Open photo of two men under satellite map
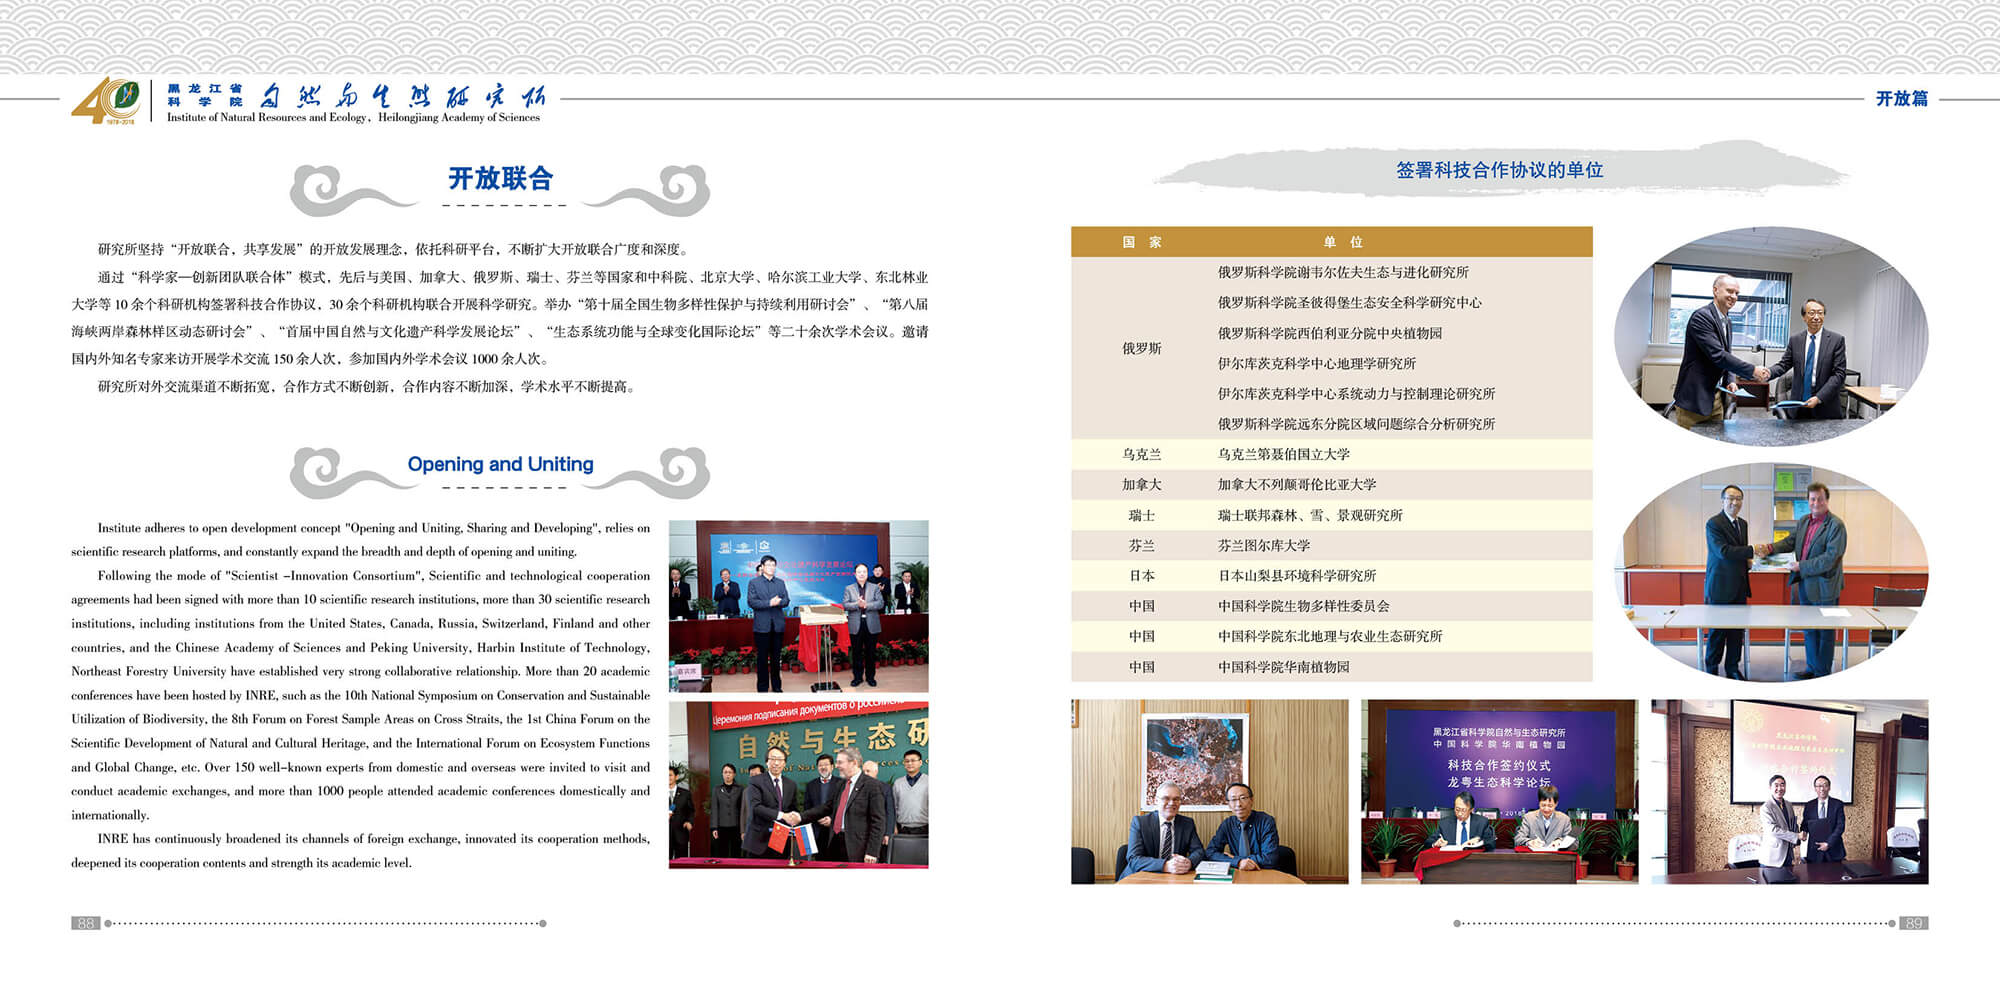Image resolution: width=2000 pixels, height=1000 pixels. [x=1209, y=792]
